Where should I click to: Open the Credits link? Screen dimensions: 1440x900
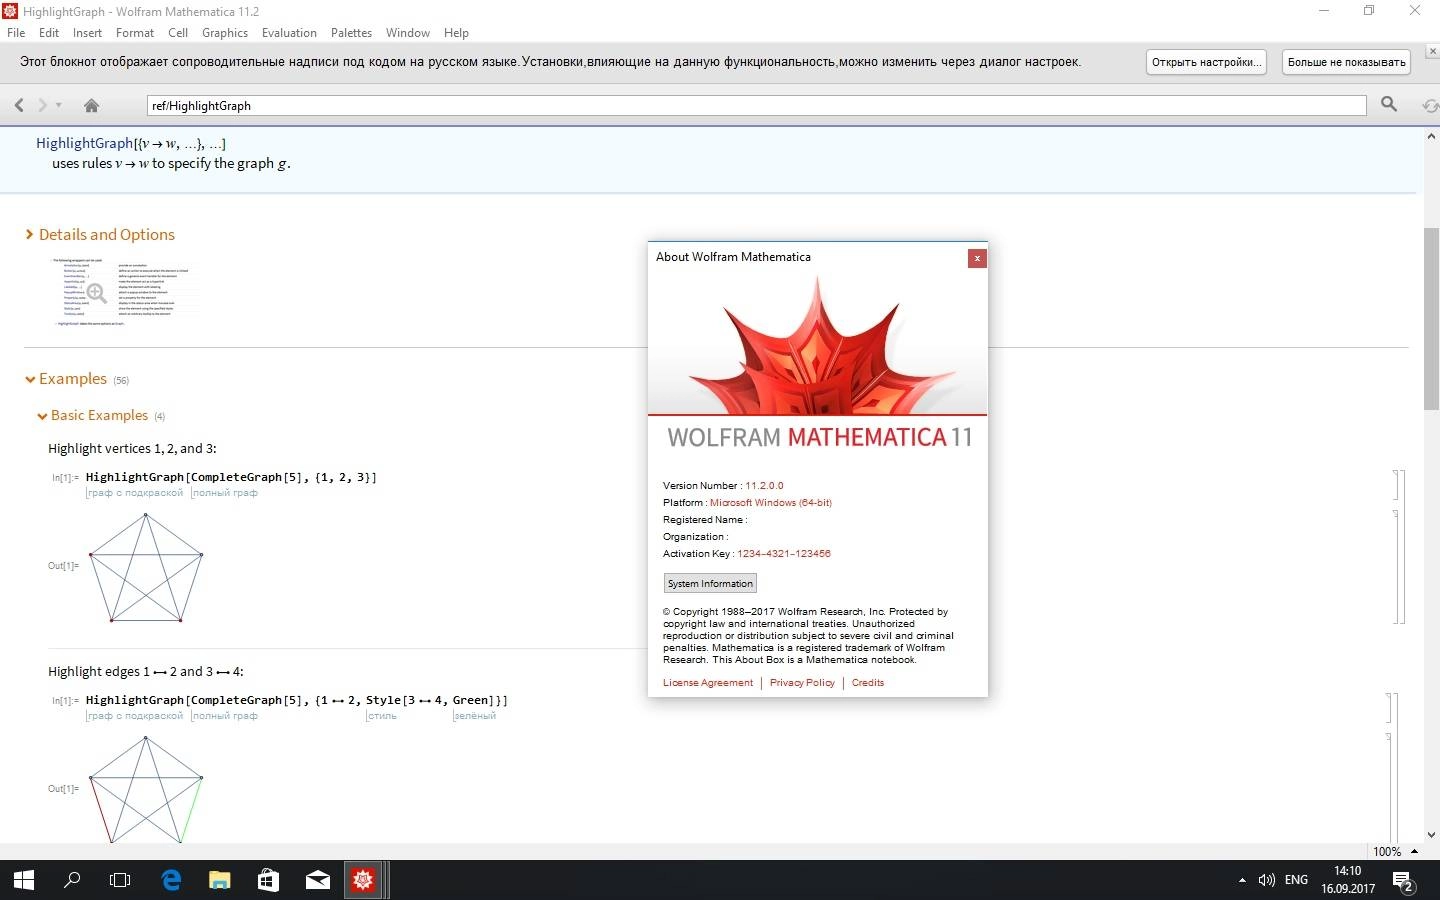(868, 682)
